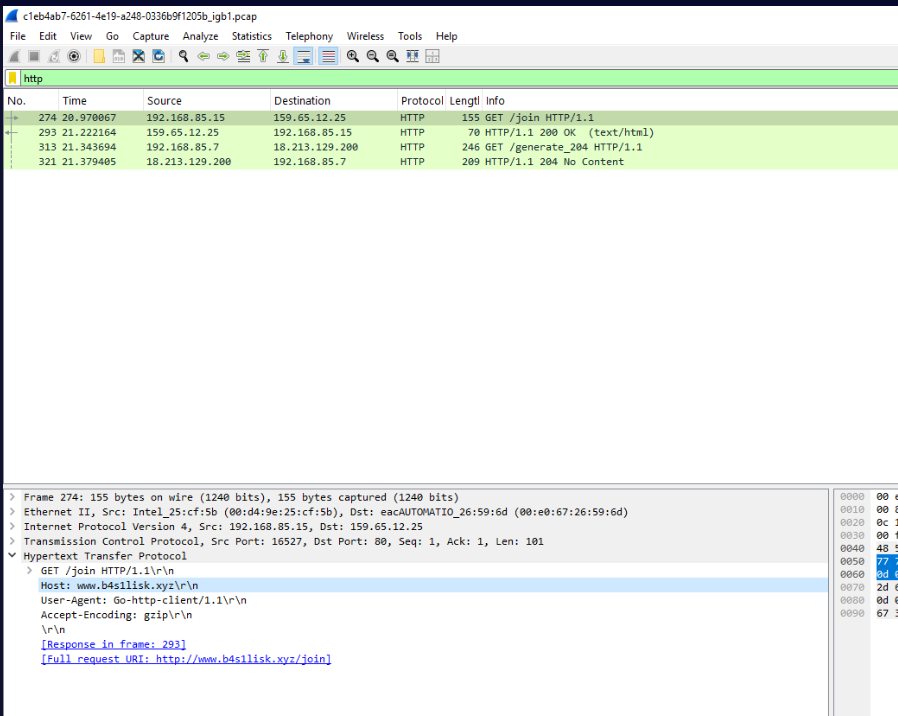Screen dimensions: 898x716
Task: Go to the last packet icon
Action: pyautogui.click(x=283, y=56)
